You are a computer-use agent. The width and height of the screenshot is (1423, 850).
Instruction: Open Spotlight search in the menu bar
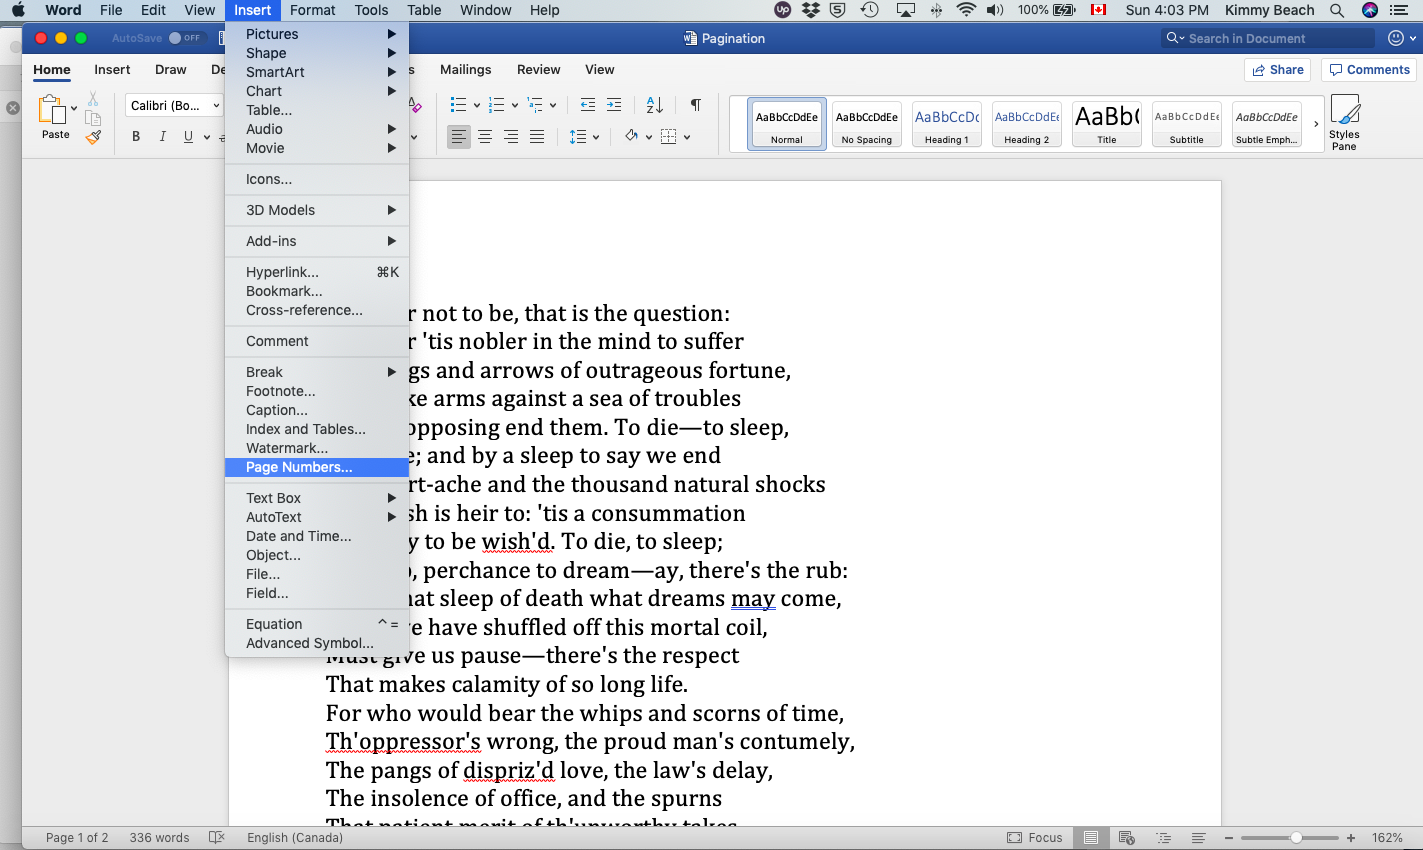[x=1337, y=10]
